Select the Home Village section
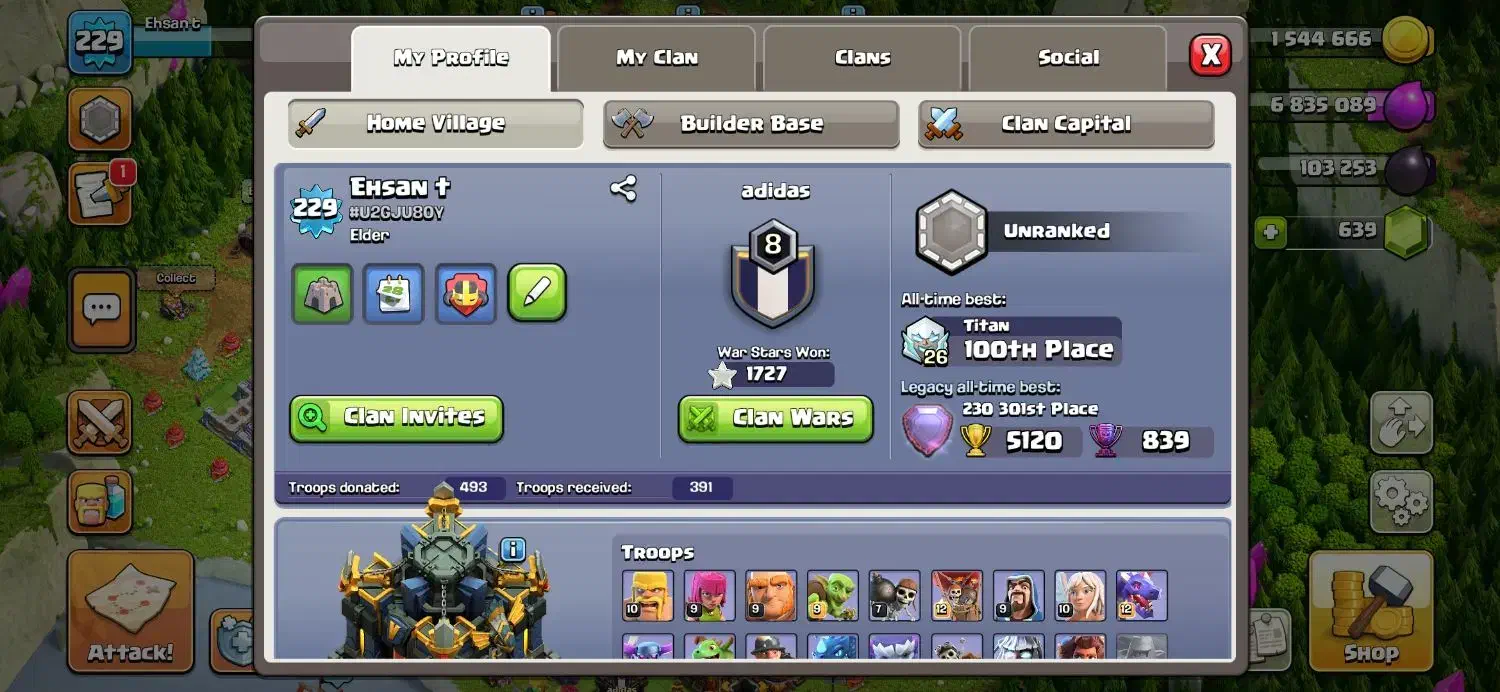The width and height of the screenshot is (1500, 692). click(x=435, y=124)
